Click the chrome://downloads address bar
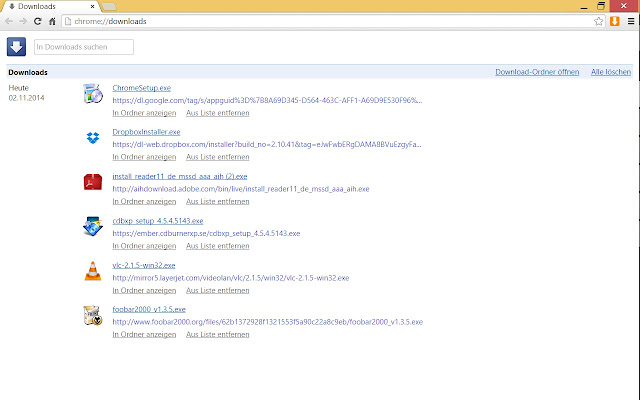Viewport: 640px width, 400px height. tap(327, 21)
